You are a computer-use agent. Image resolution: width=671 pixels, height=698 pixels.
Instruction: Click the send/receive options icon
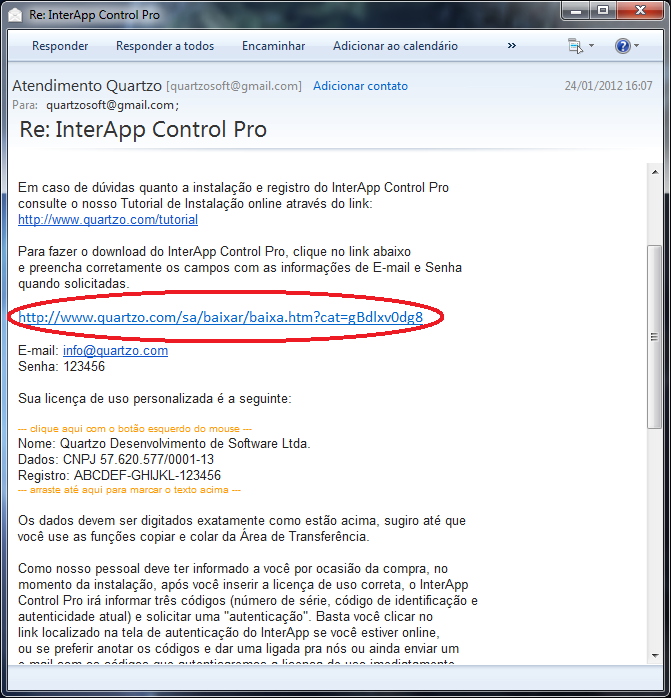pyautogui.click(x=575, y=45)
